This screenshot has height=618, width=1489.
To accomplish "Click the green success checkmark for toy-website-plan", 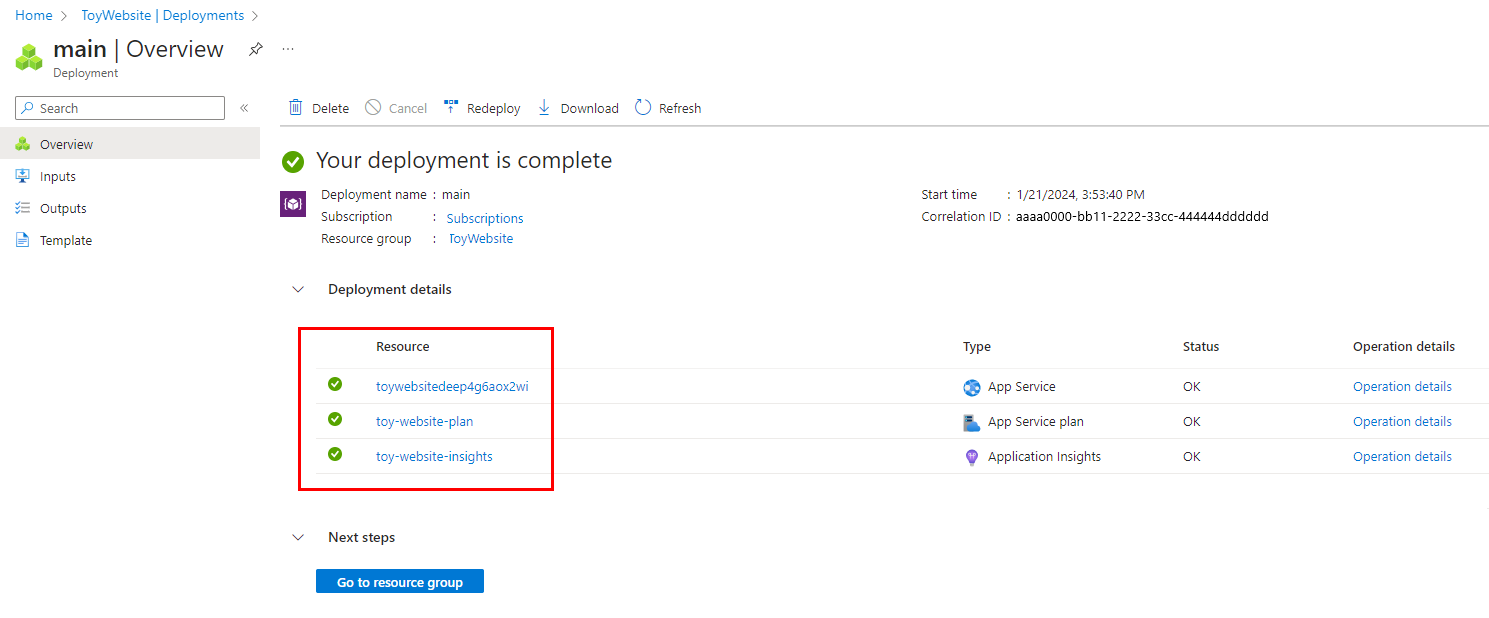I will pos(334,419).
